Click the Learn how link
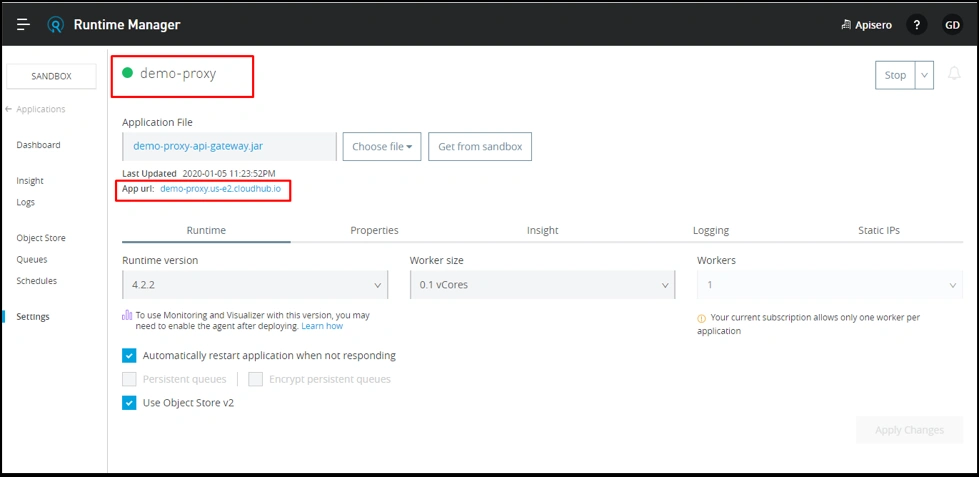Image resolution: width=979 pixels, height=477 pixels. click(322, 326)
